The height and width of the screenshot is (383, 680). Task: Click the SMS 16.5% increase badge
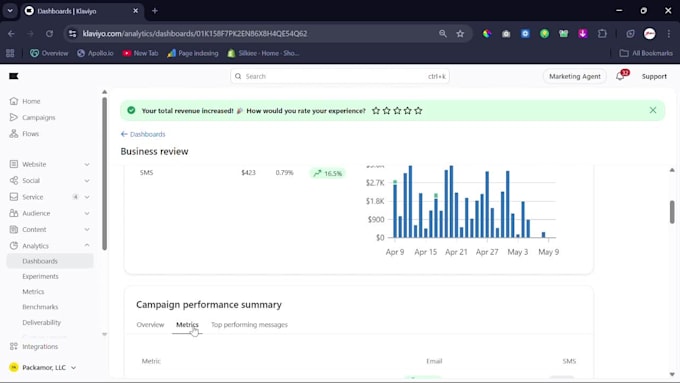pyautogui.click(x=328, y=173)
